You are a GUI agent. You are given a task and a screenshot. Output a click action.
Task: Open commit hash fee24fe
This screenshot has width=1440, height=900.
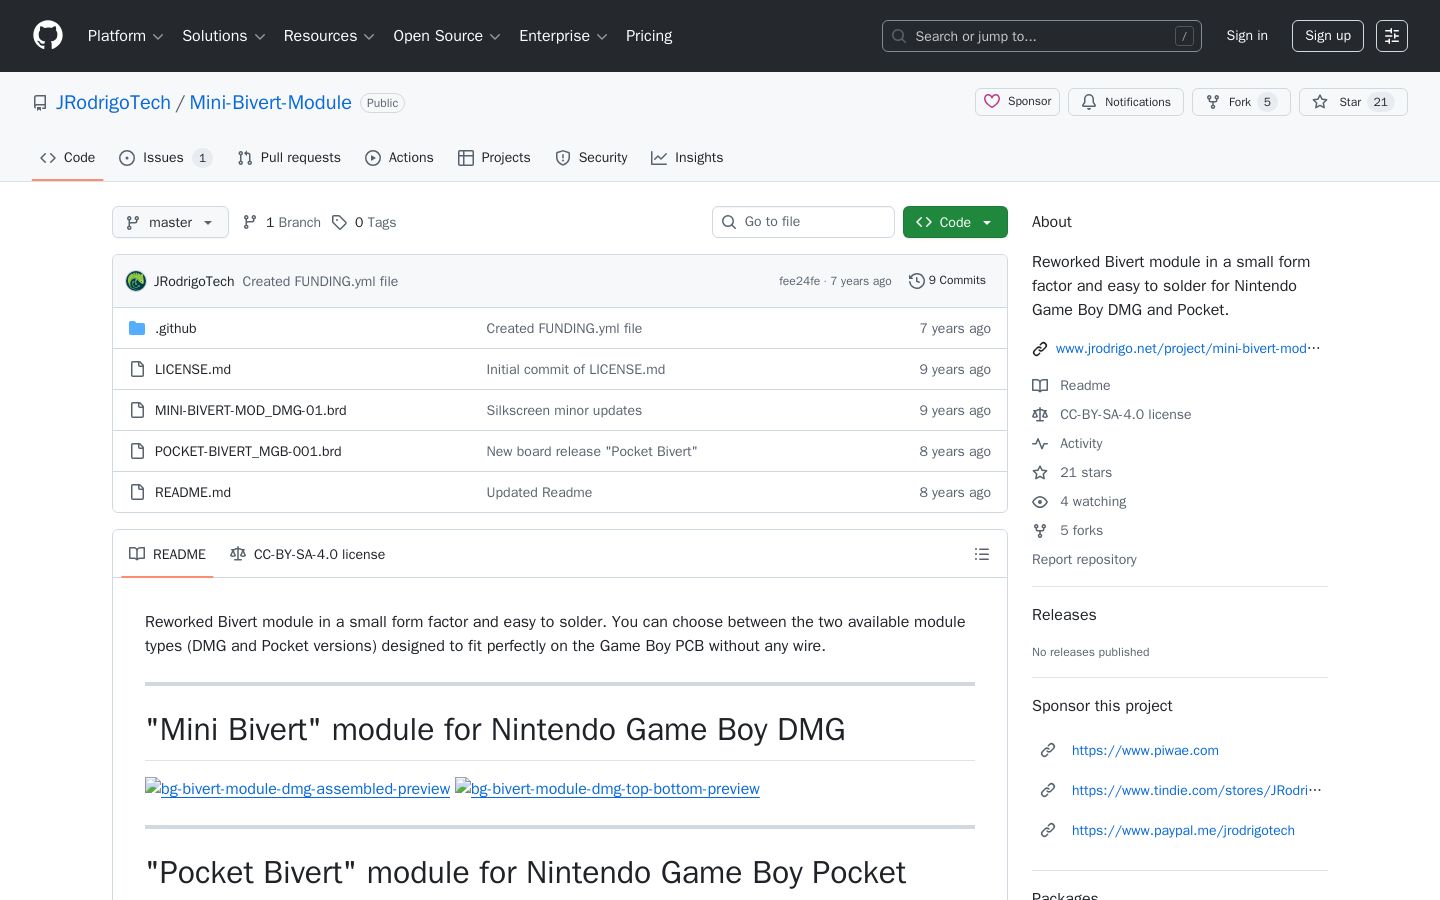(799, 281)
